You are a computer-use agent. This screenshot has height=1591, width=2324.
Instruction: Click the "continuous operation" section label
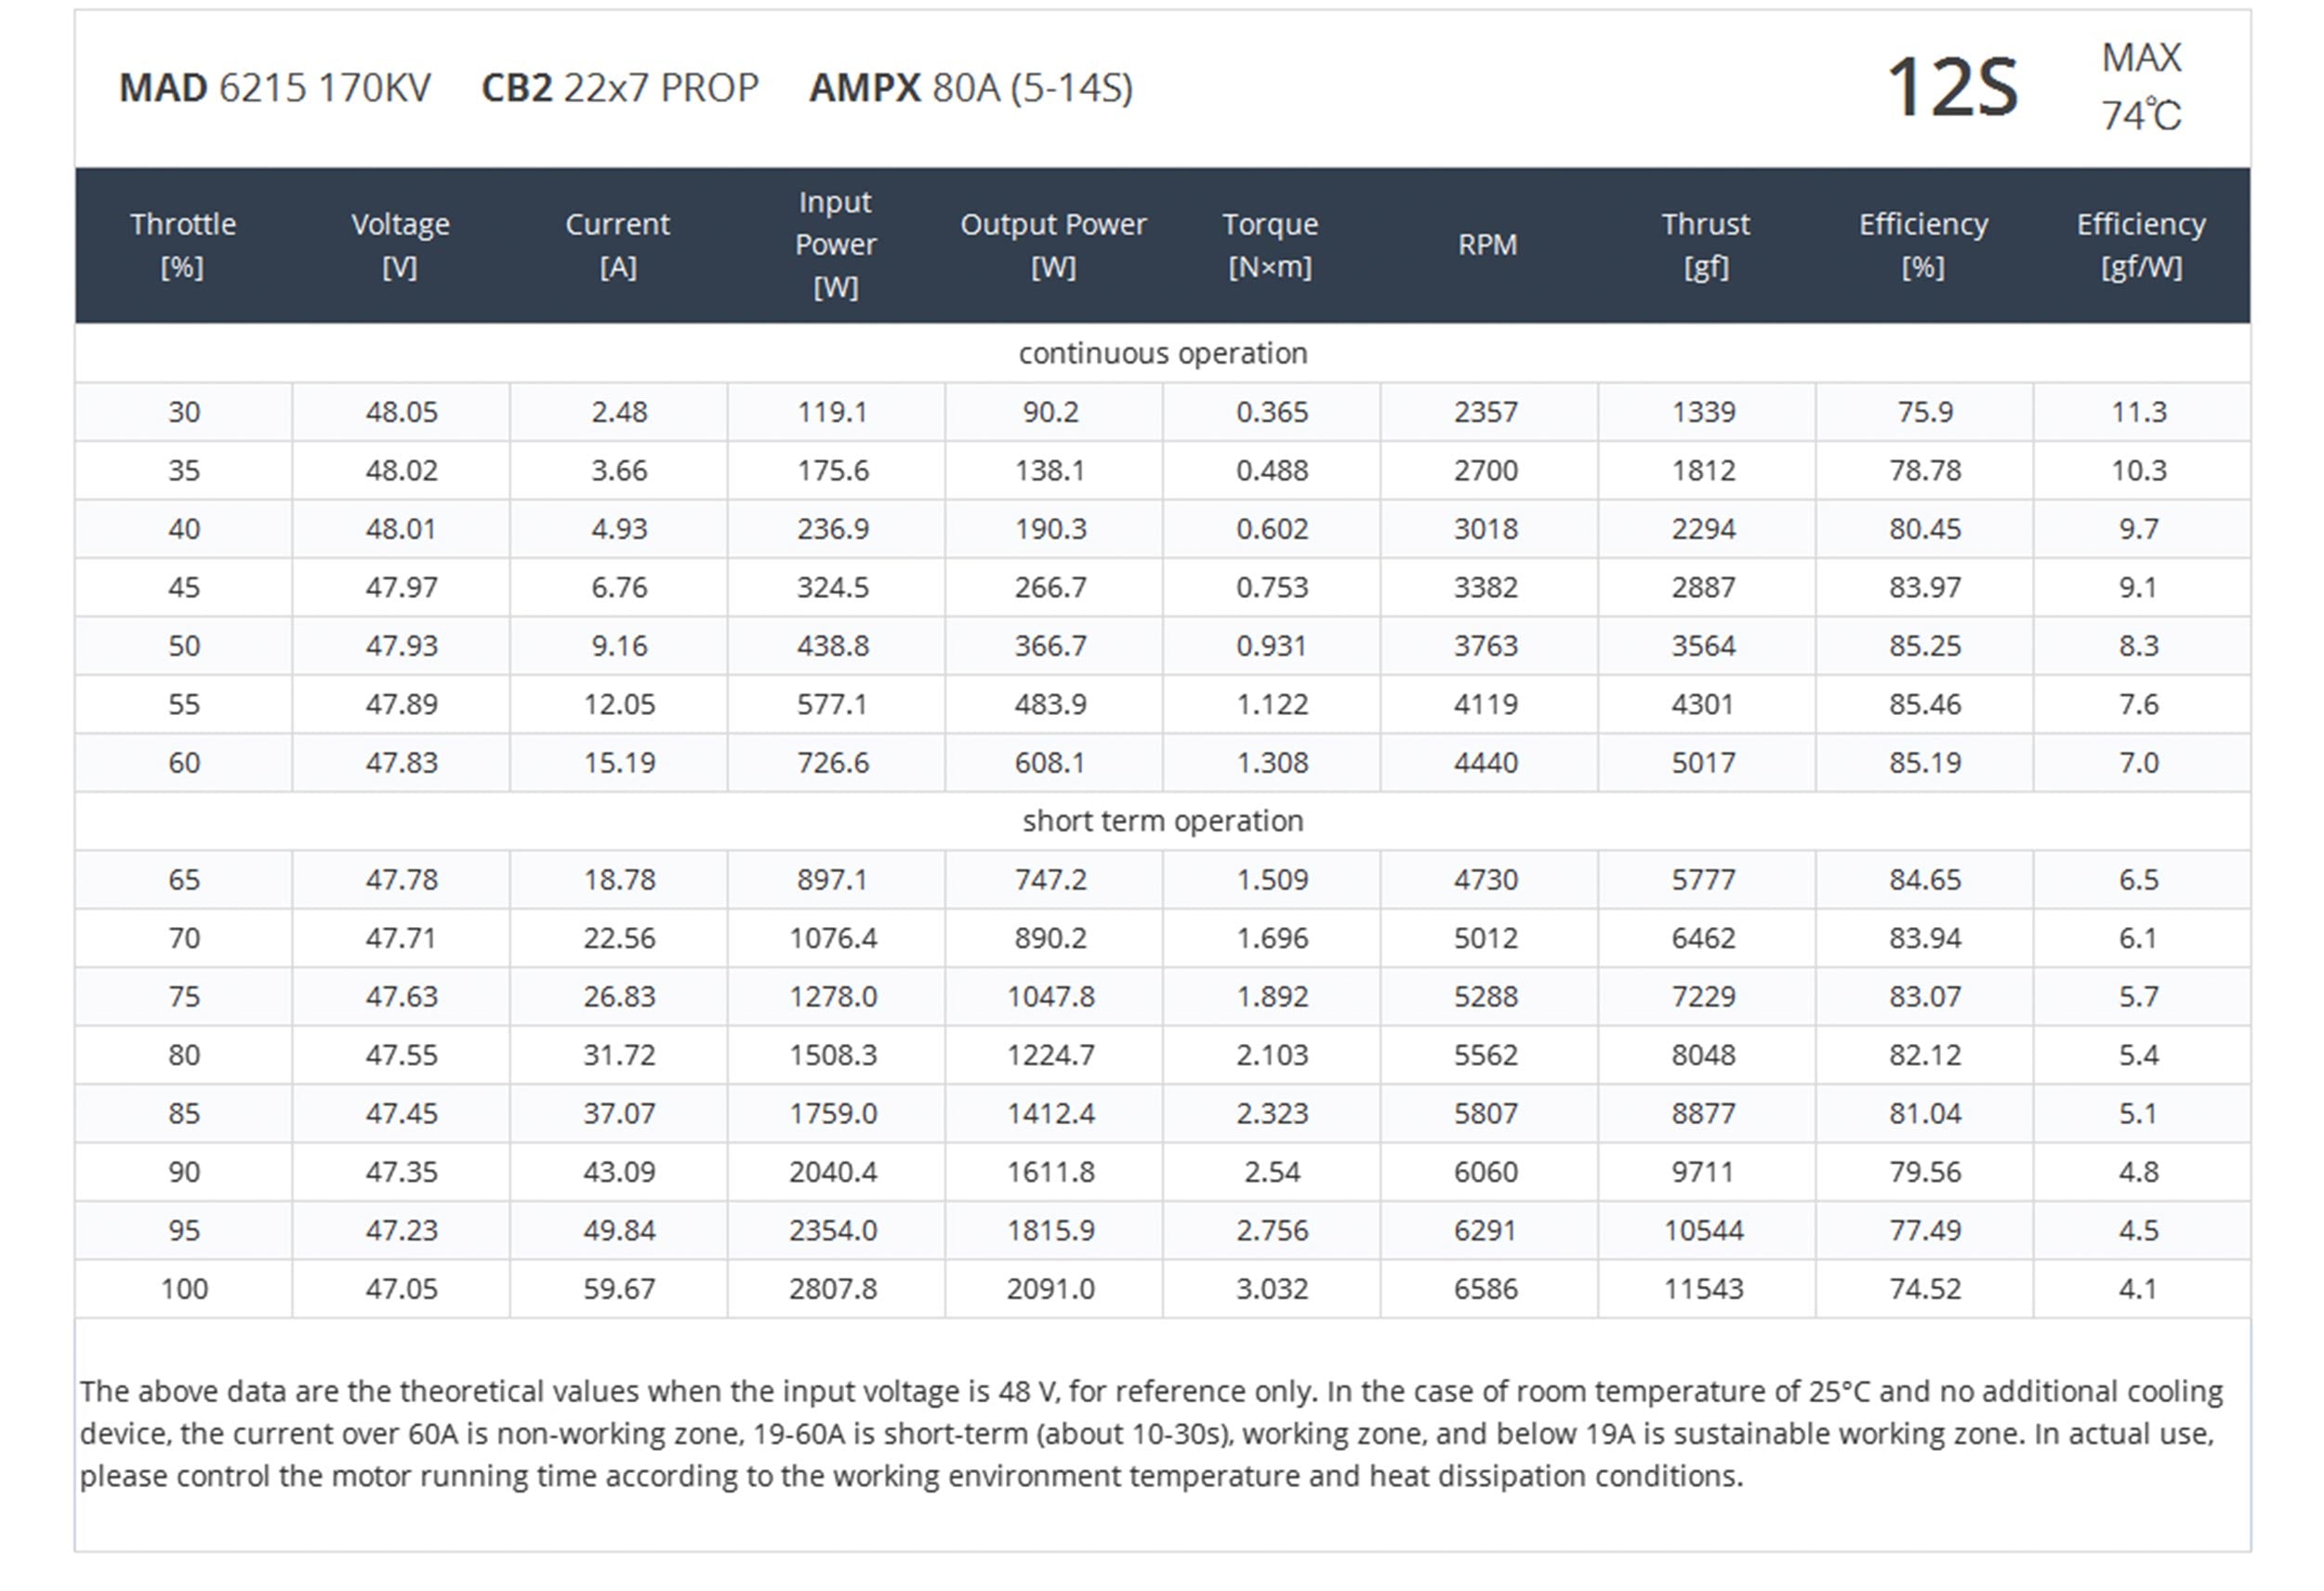(x=1162, y=353)
